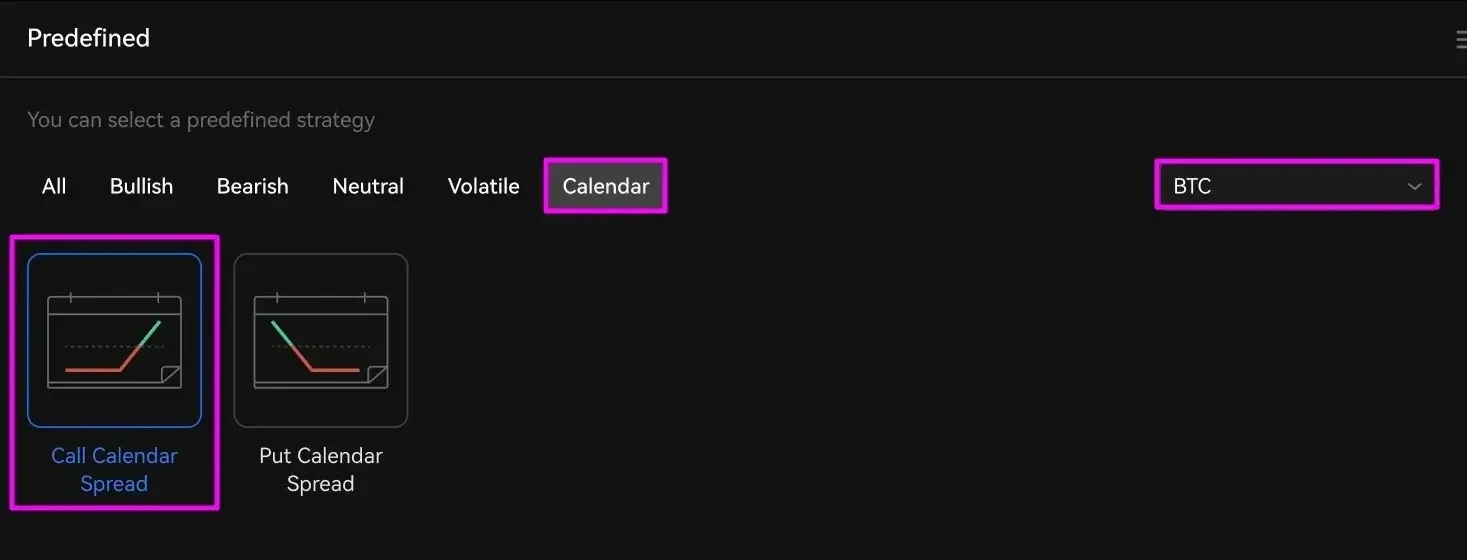
Task: Select the Put Calendar Spread strategy icon
Action: (321, 340)
